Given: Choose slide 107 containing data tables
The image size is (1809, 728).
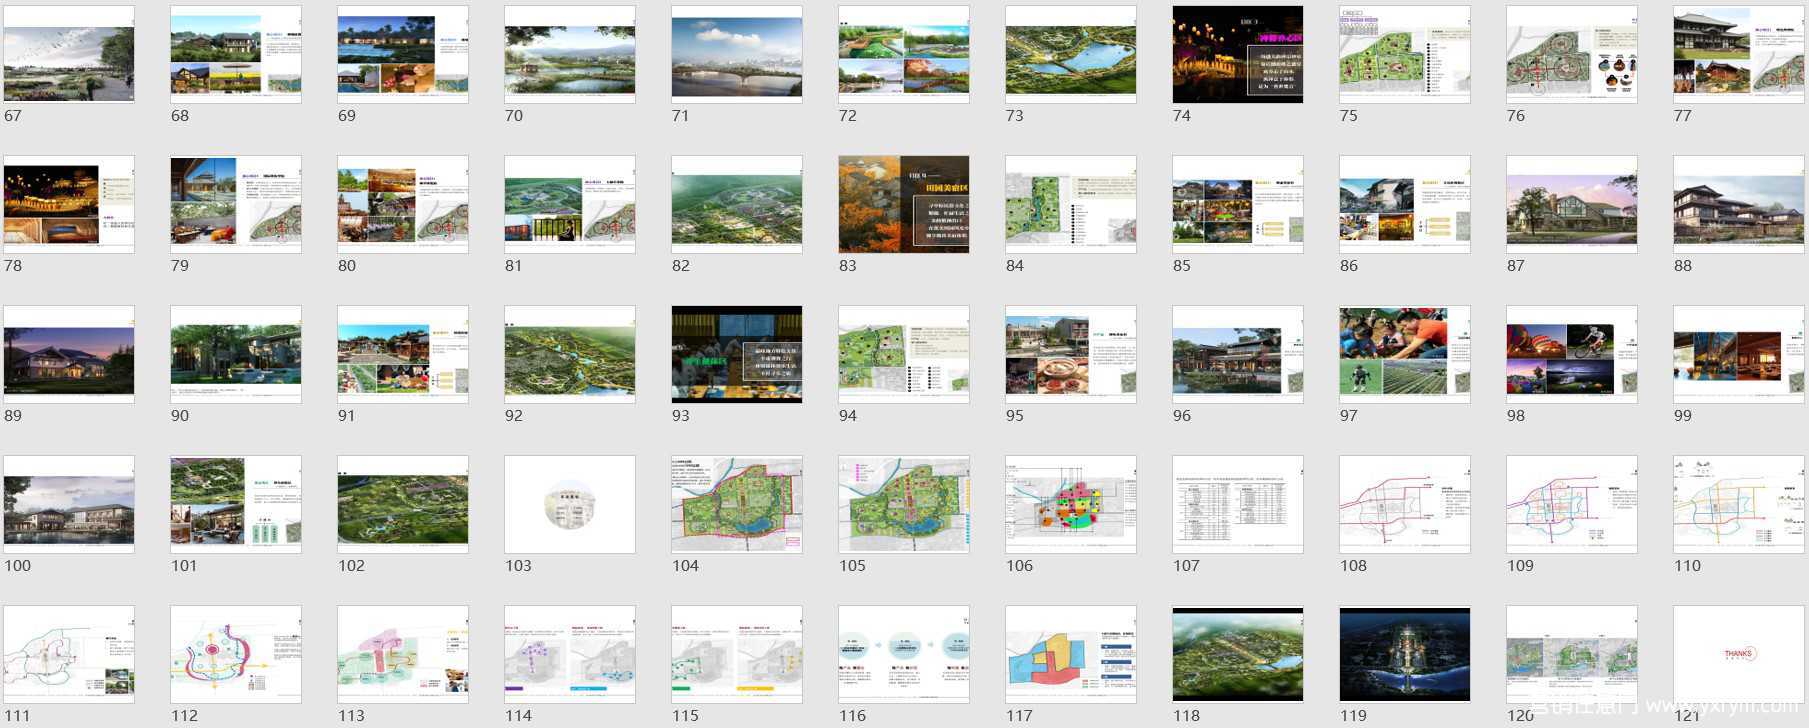Looking at the screenshot, I should point(1238,504).
